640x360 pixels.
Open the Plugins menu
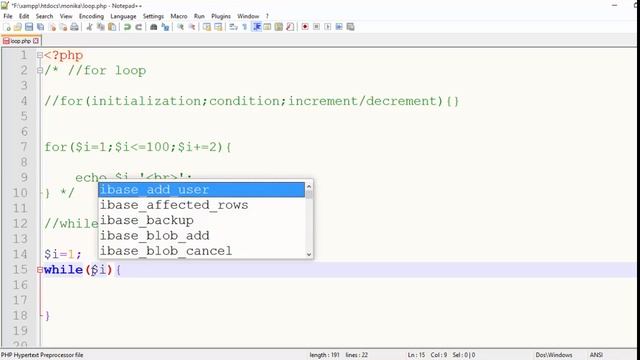tap(221, 16)
